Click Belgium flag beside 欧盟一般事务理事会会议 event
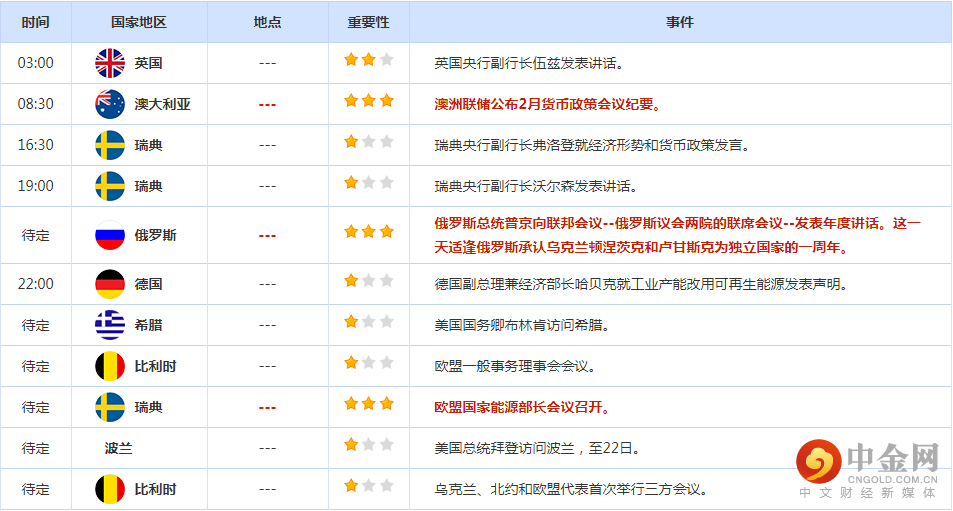Image resolution: width=953 pixels, height=511 pixels. coord(109,366)
